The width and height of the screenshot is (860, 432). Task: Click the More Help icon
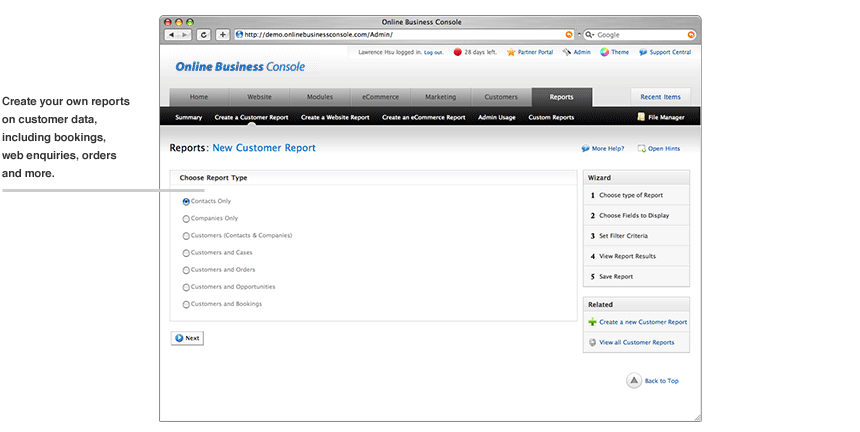click(586, 148)
